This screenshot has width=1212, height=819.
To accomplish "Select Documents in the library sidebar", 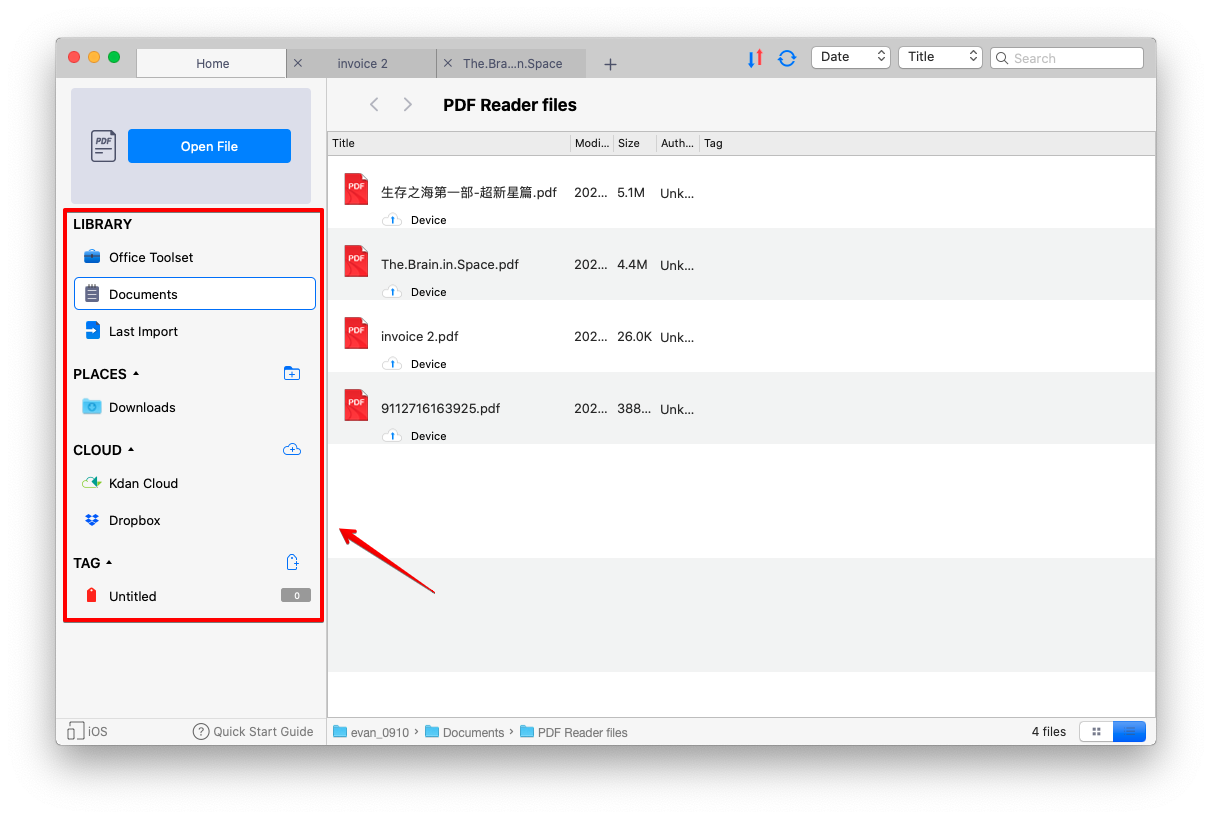I will tap(195, 294).
